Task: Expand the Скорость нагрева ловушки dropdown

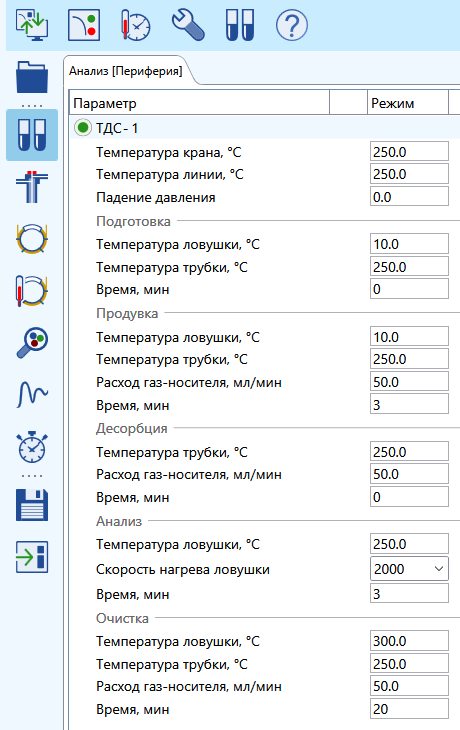Action: point(409,569)
